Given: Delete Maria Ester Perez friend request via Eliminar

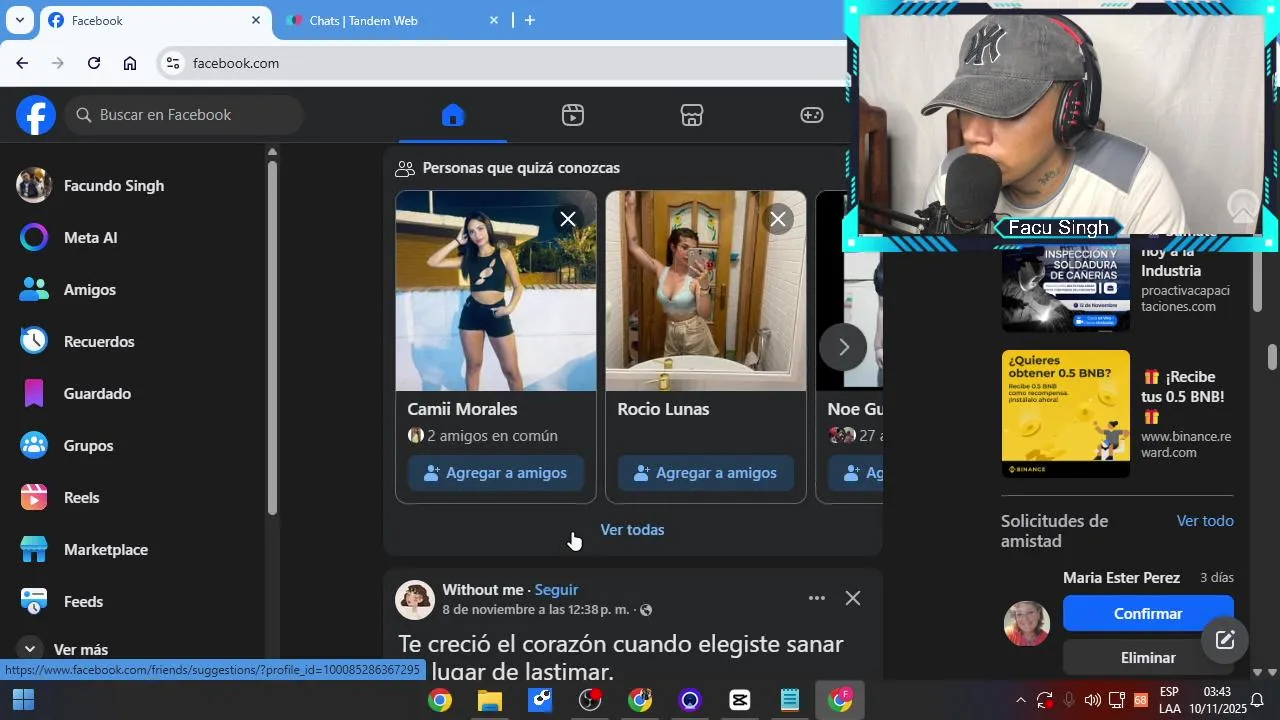Looking at the screenshot, I should (1148, 658).
